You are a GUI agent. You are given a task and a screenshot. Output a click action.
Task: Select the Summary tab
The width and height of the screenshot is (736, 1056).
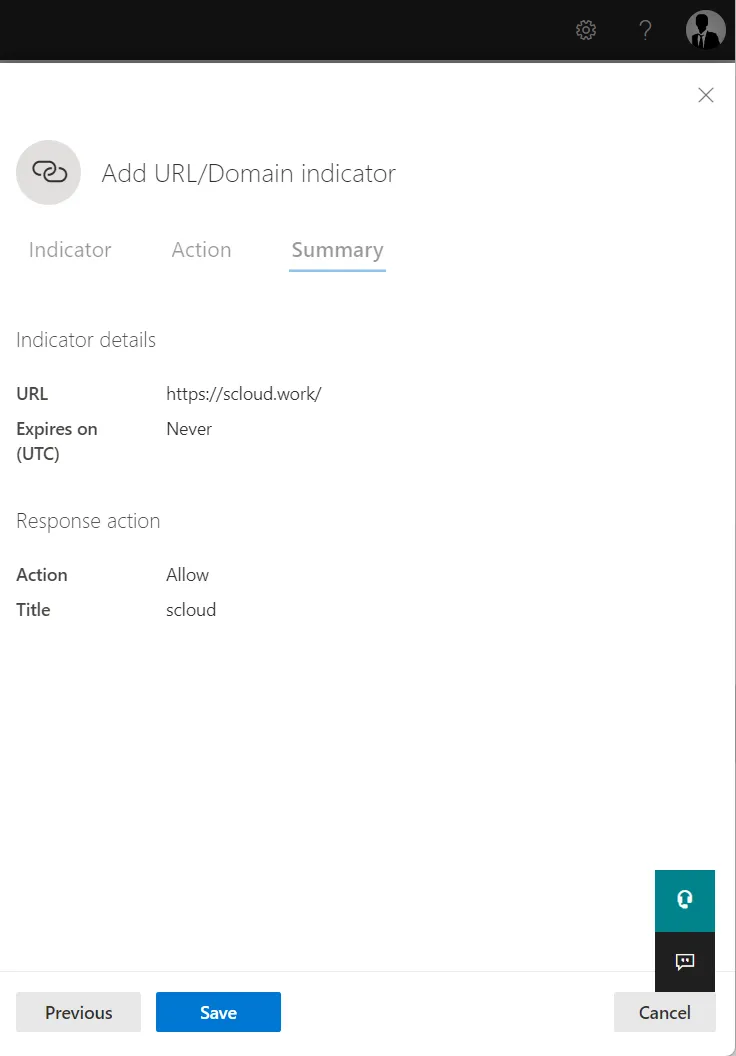pos(337,250)
